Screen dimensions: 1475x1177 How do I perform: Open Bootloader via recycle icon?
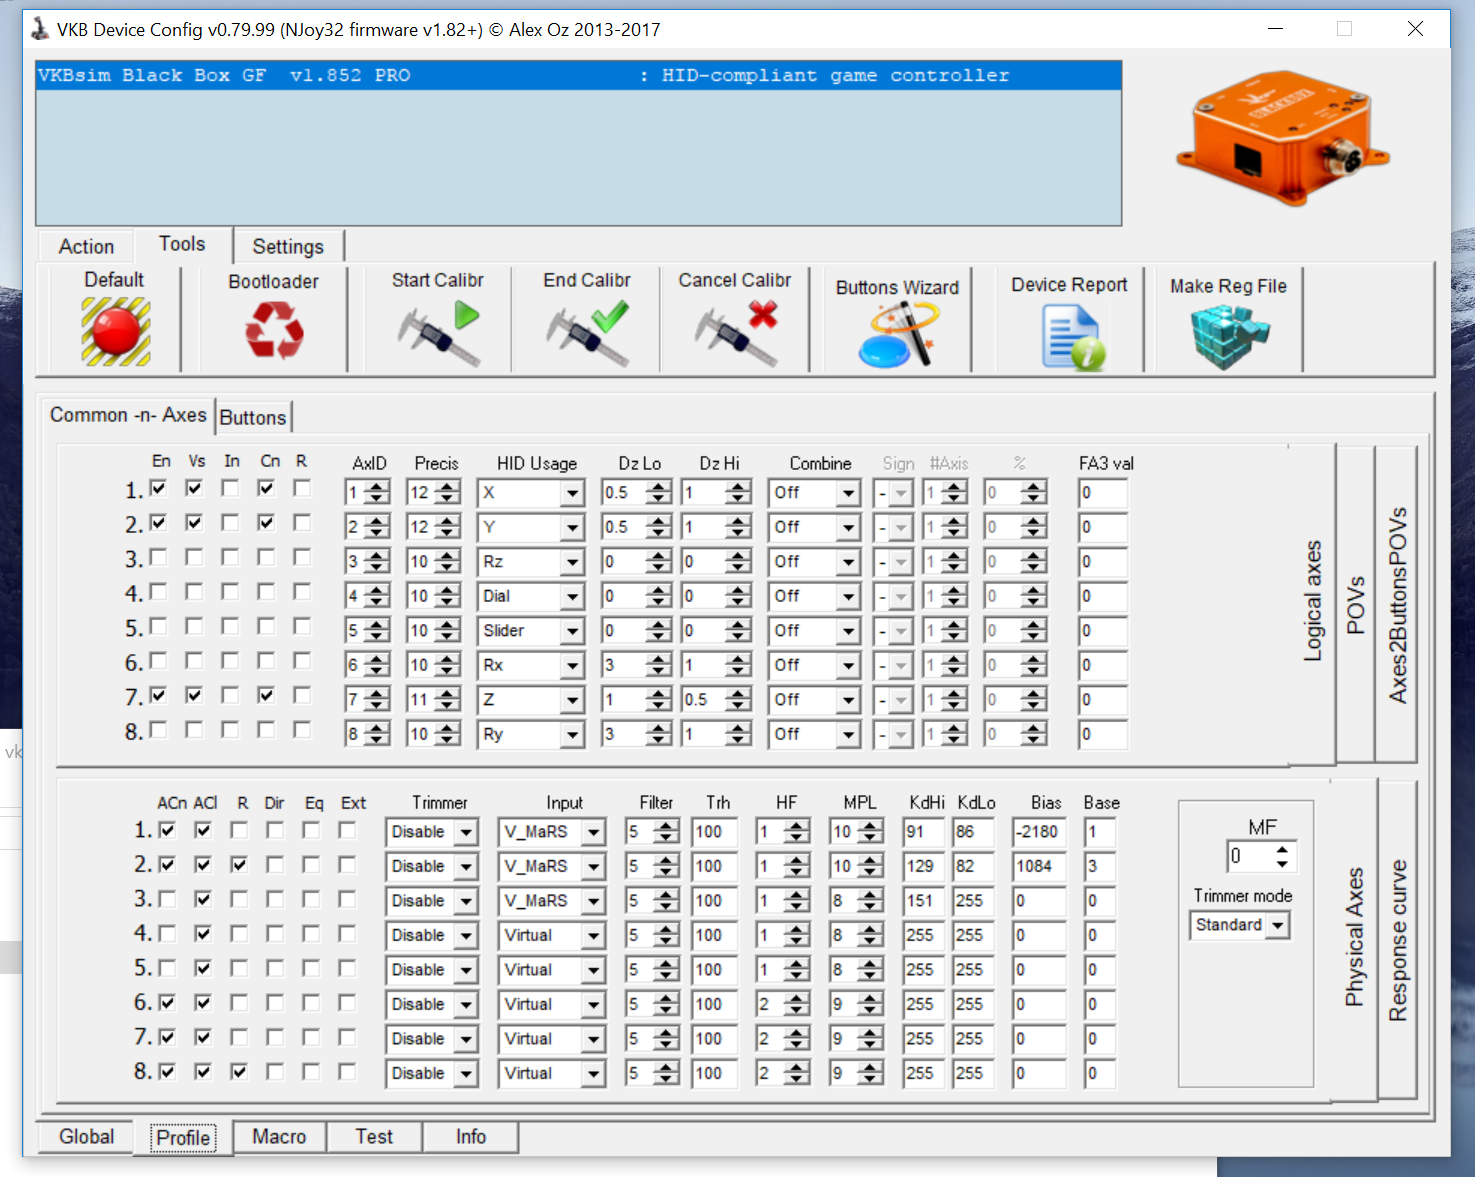(274, 330)
